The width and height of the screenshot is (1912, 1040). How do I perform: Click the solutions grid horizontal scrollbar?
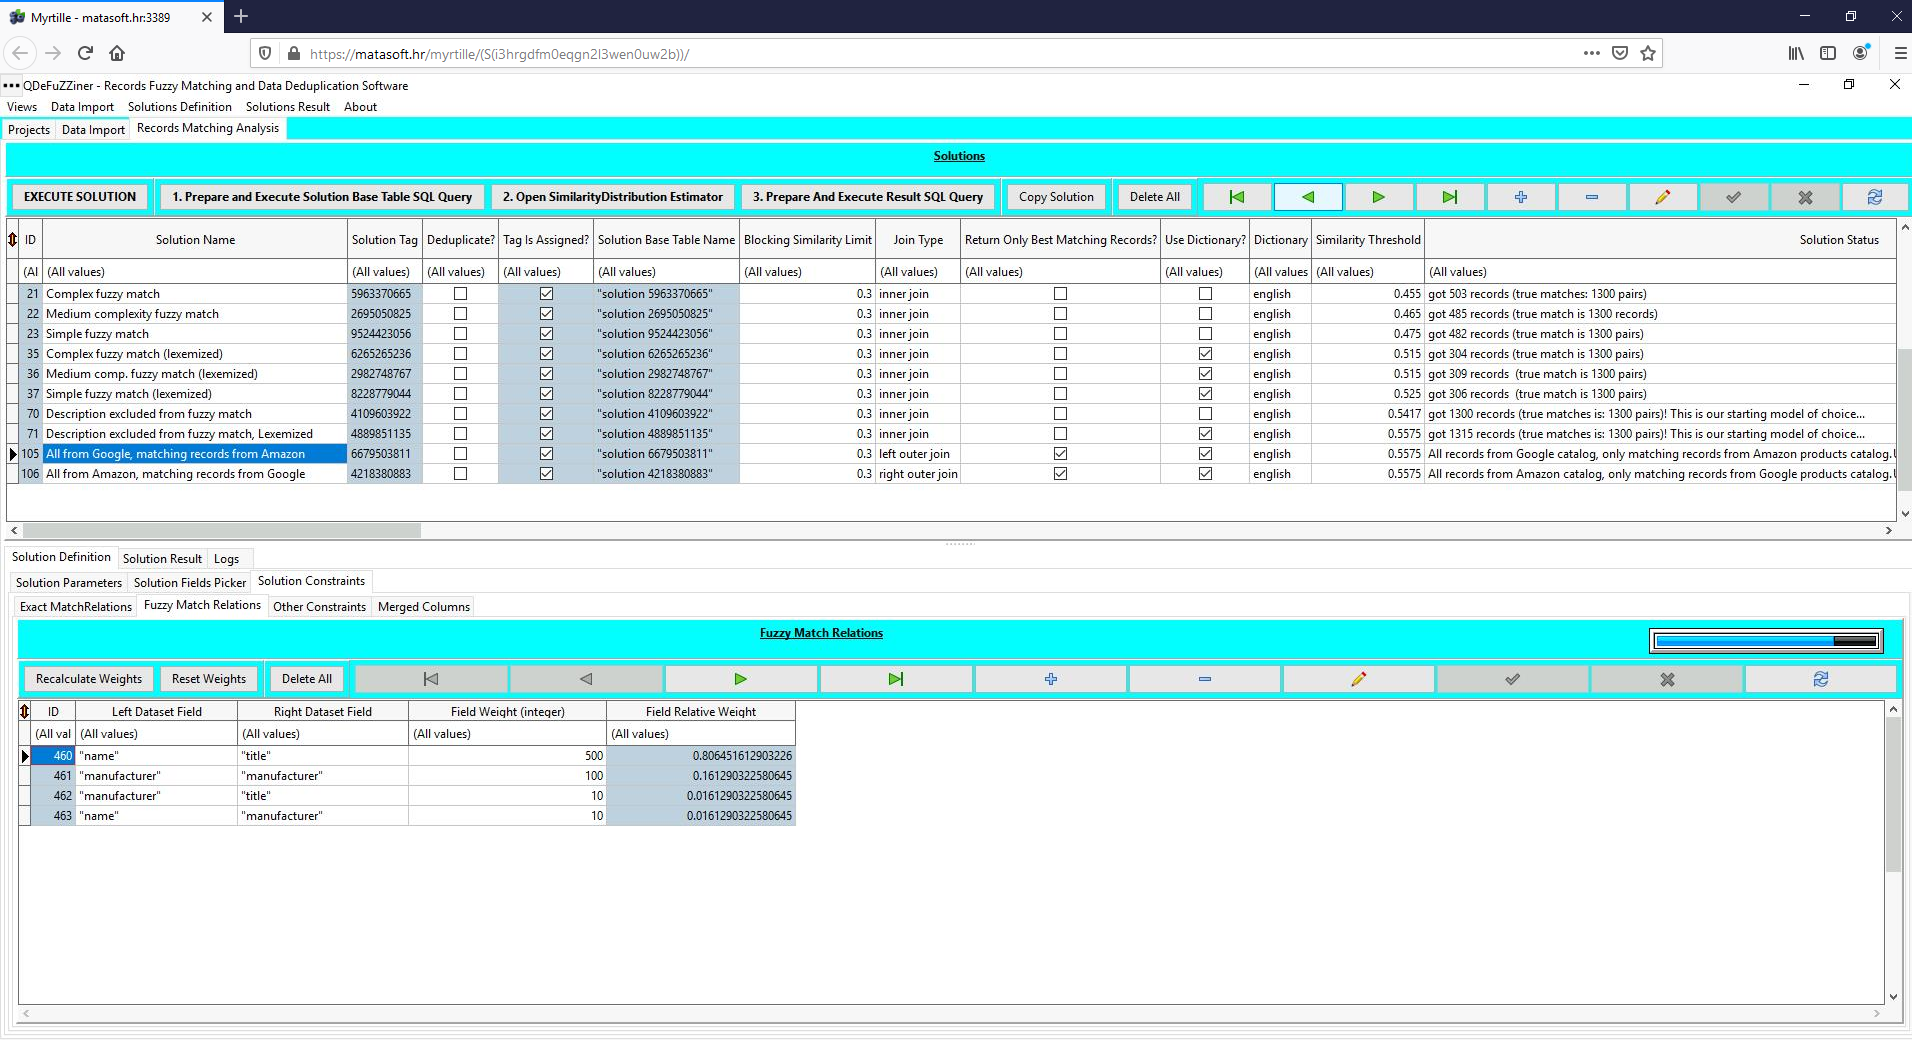(222, 530)
